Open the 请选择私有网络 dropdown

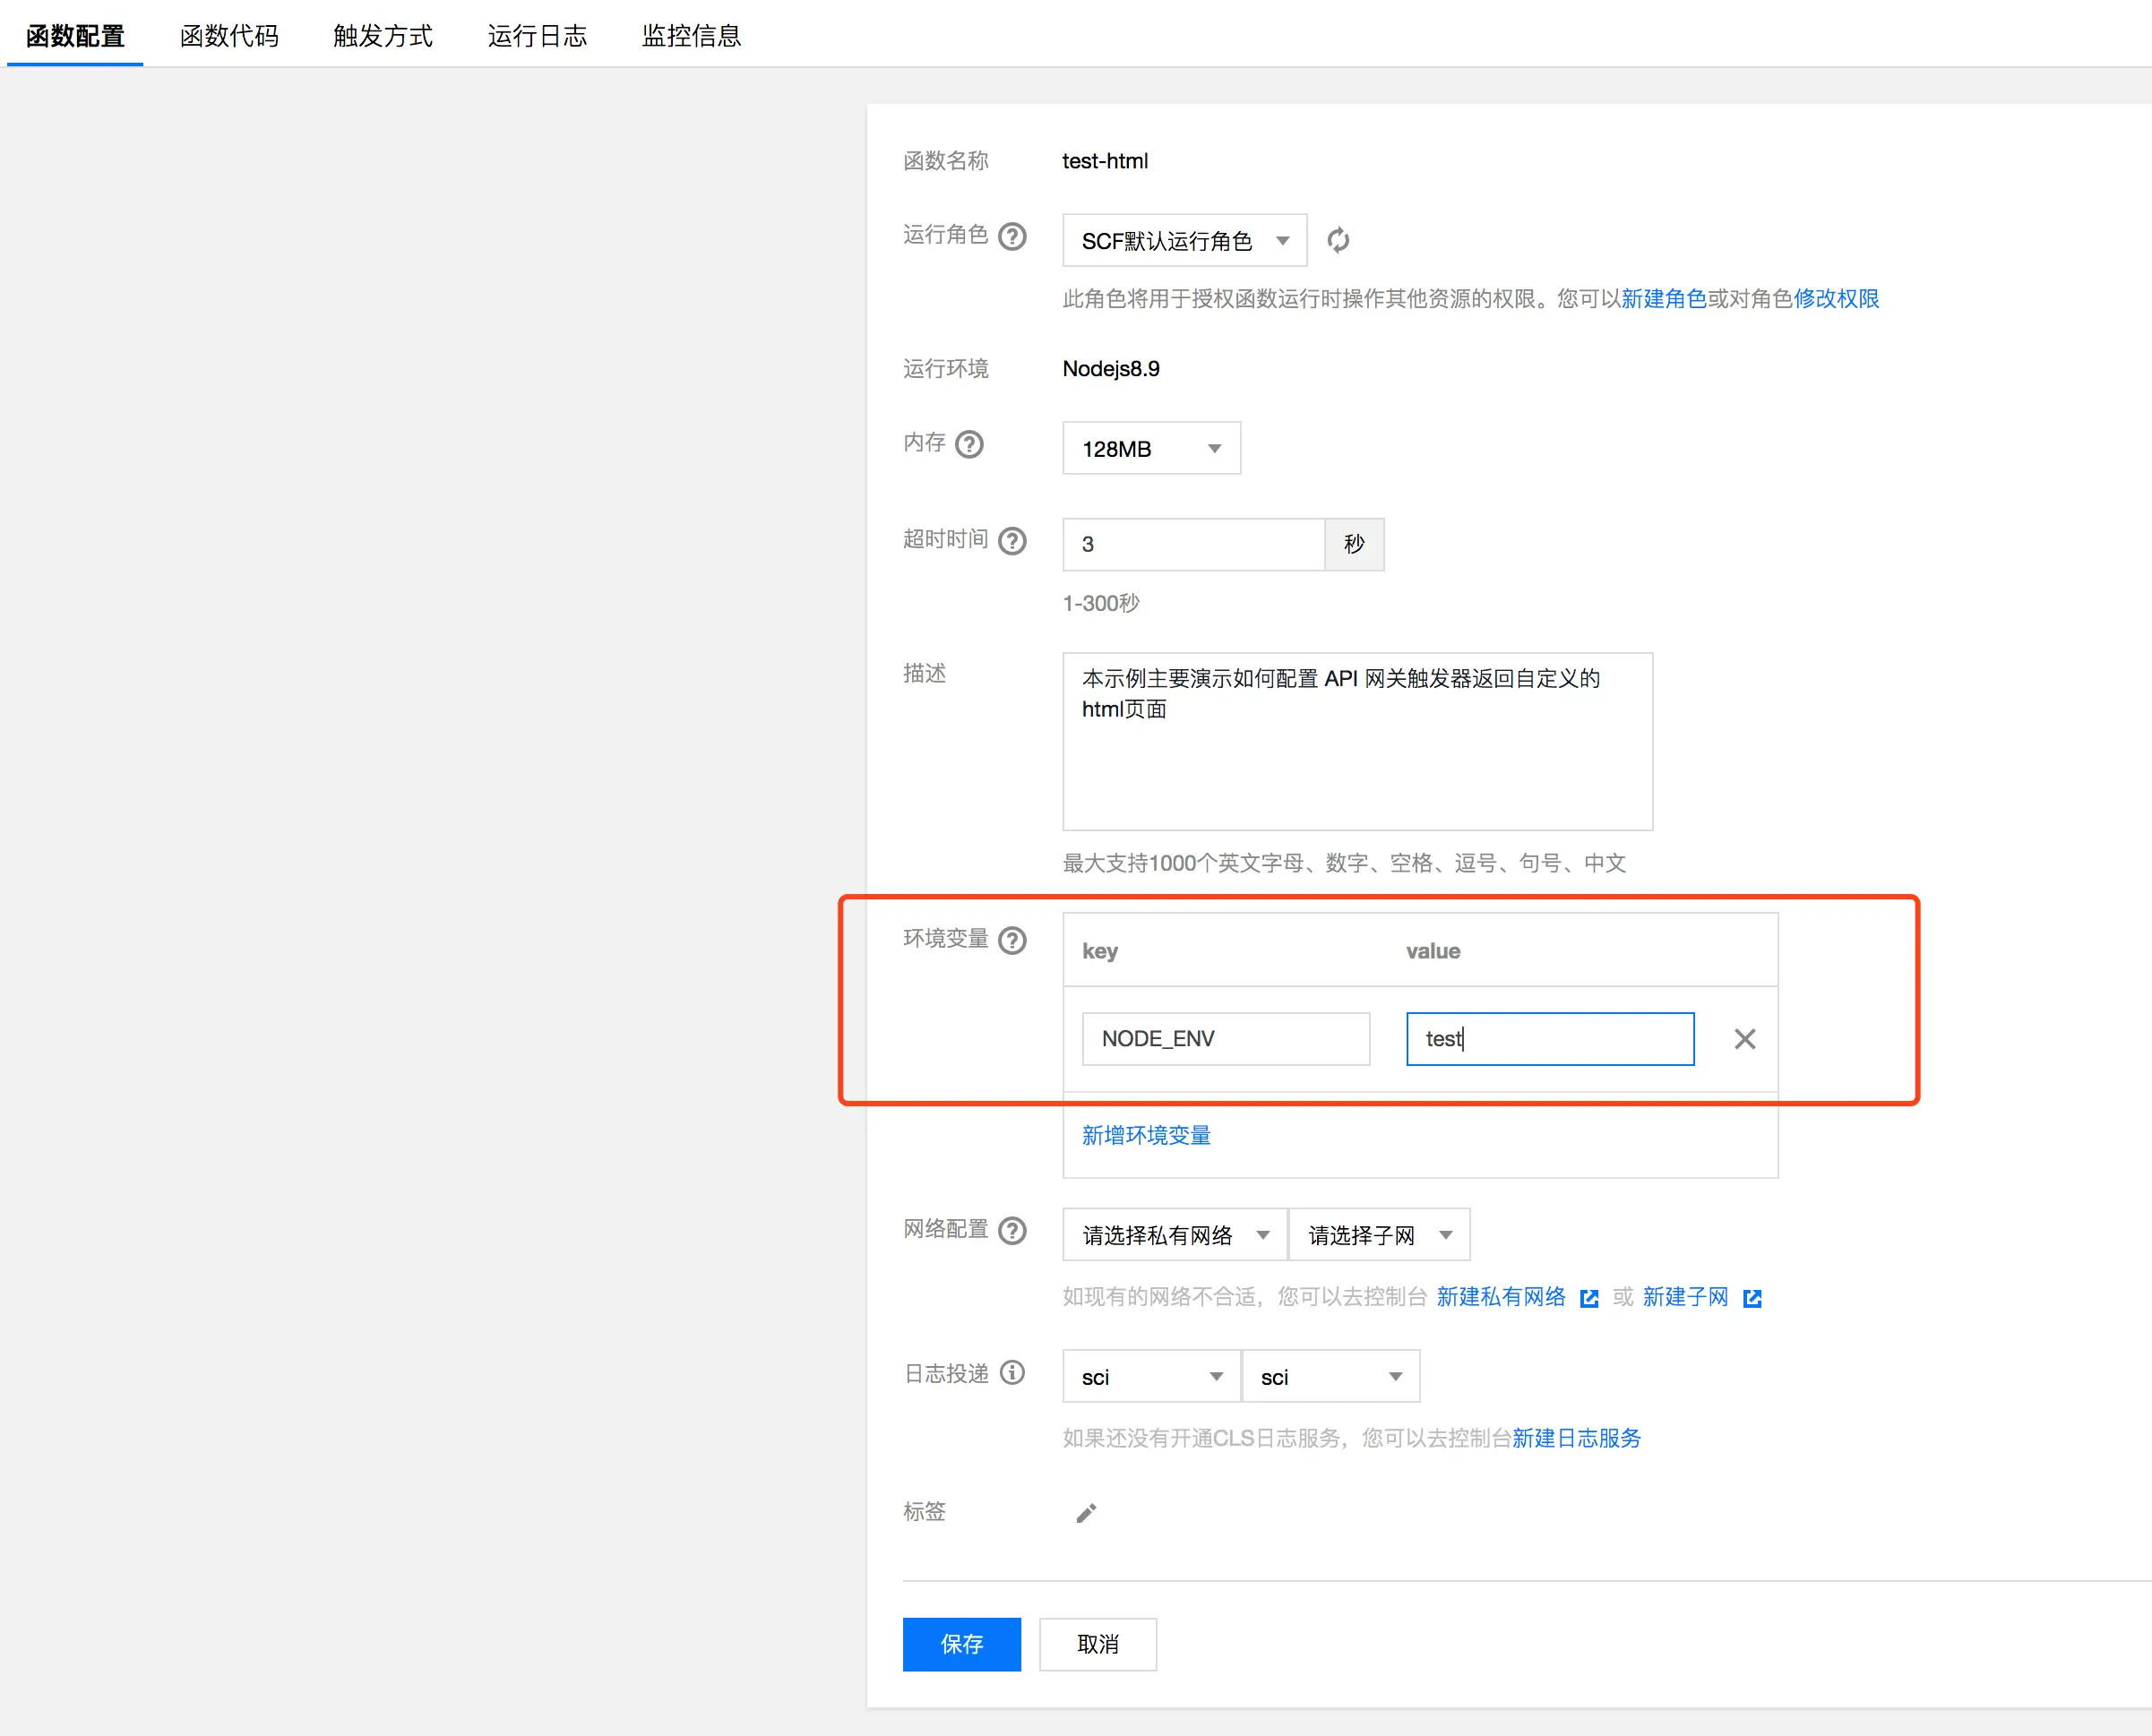click(x=1174, y=1235)
